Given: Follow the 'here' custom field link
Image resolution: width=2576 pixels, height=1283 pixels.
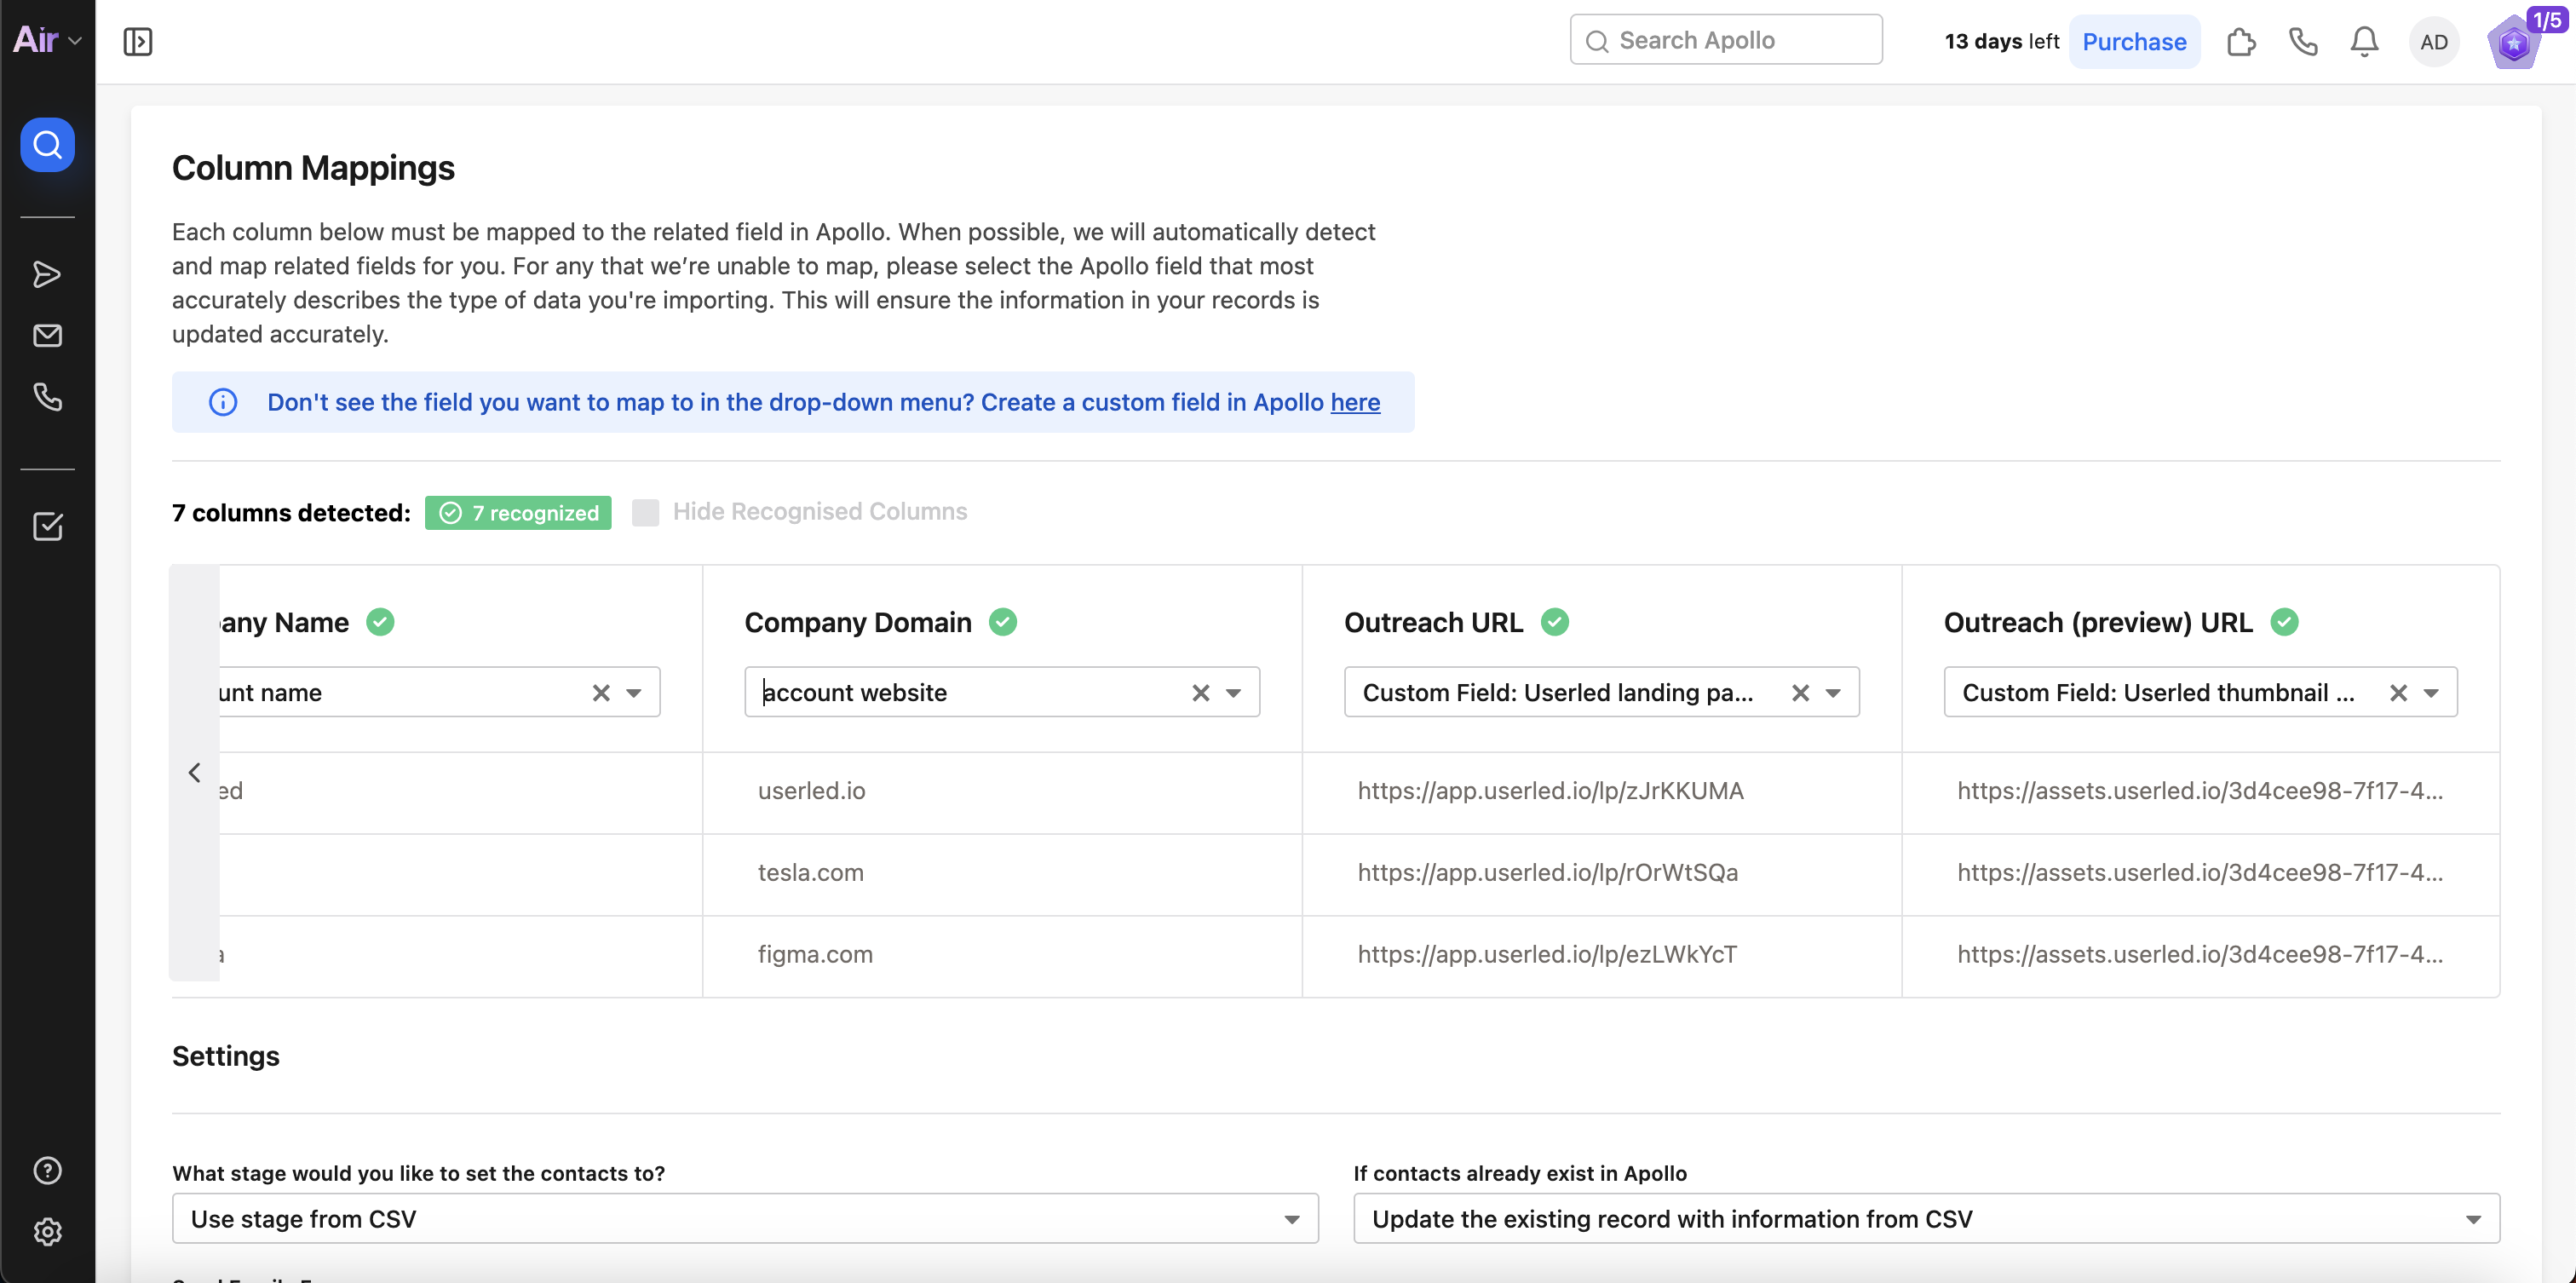Looking at the screenshot, I should (x=1355, y=402).
